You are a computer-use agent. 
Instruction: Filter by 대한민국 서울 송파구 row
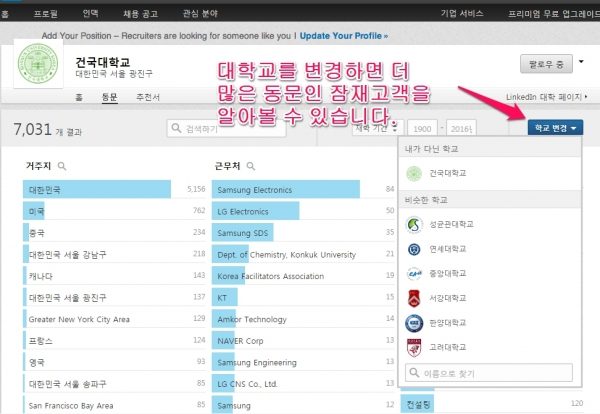pos(114,384)
